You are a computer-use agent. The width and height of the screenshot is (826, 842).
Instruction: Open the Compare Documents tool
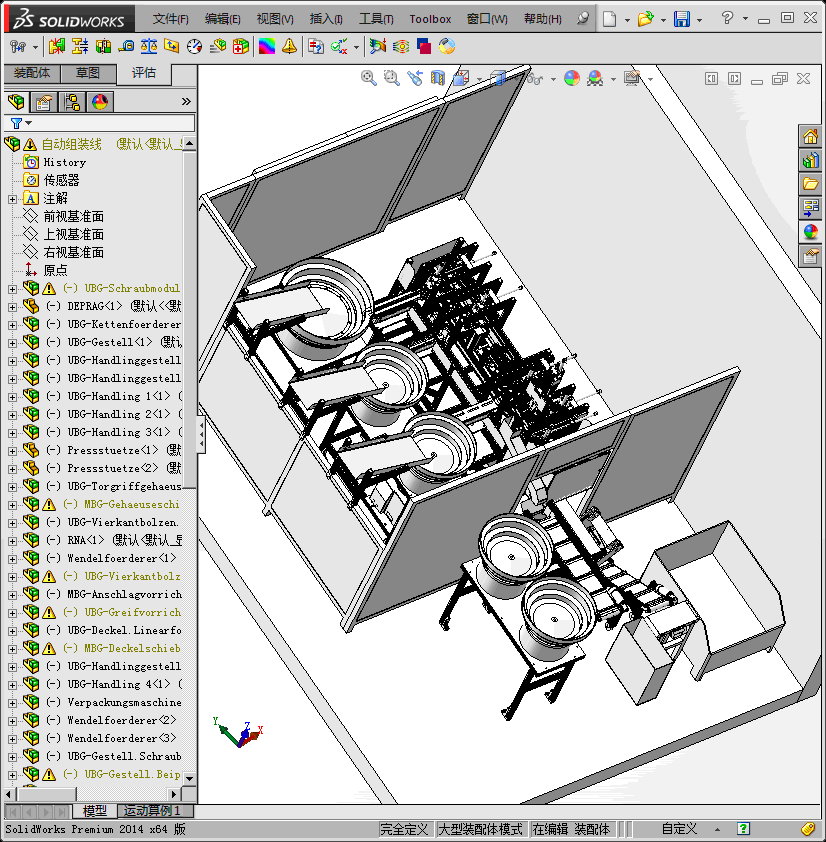coord(316,47)
